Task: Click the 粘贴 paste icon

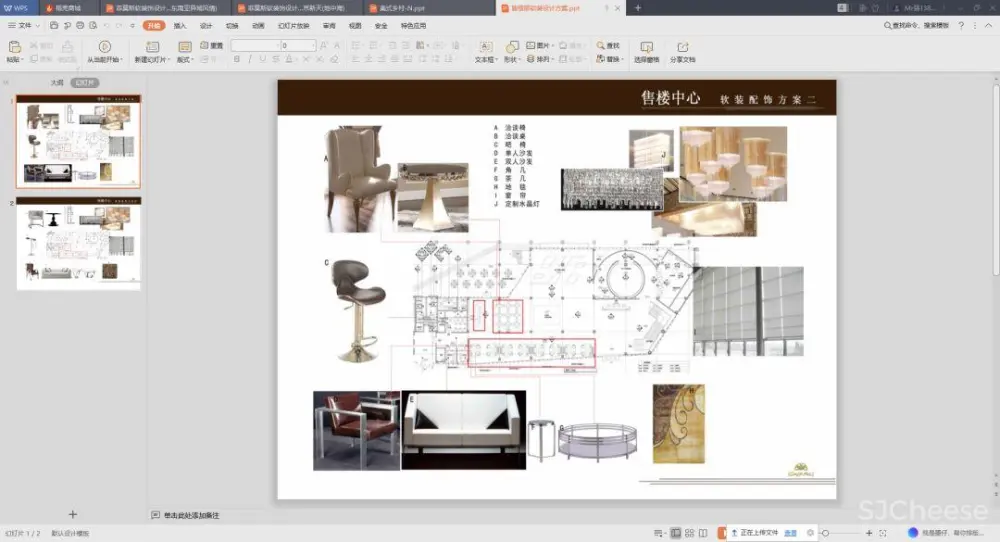Action: click(x=14, y=46)
